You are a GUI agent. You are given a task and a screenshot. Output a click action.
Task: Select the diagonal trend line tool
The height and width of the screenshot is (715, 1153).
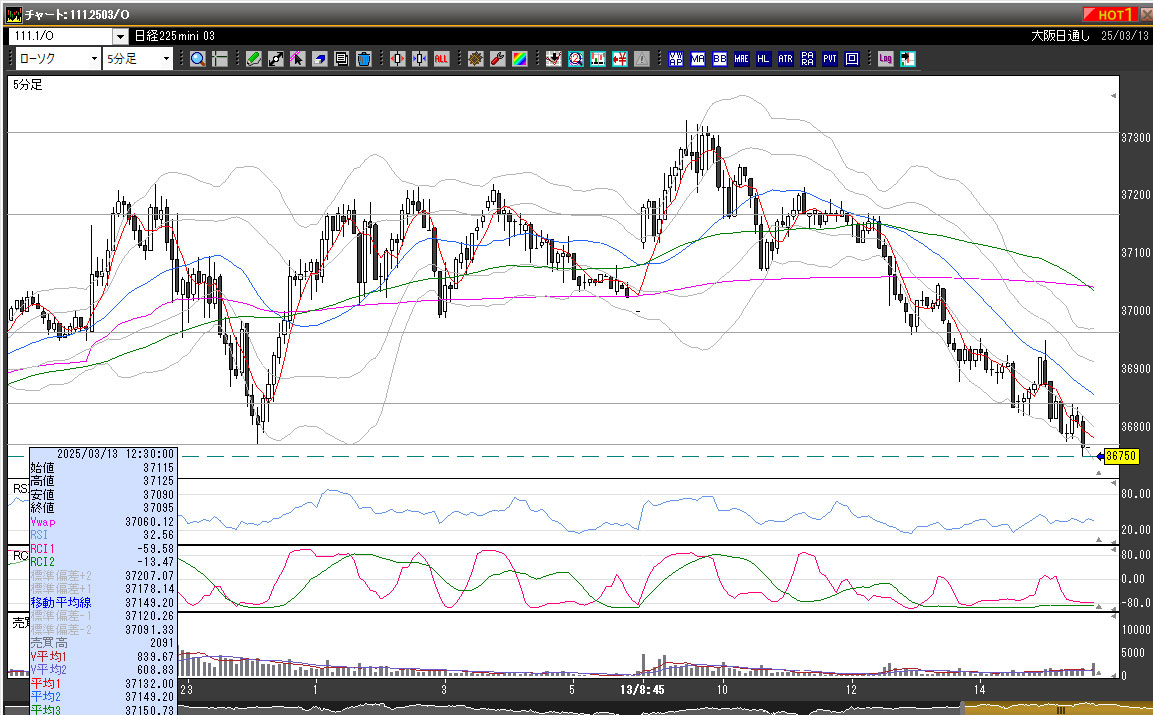(x=276, y=59)
